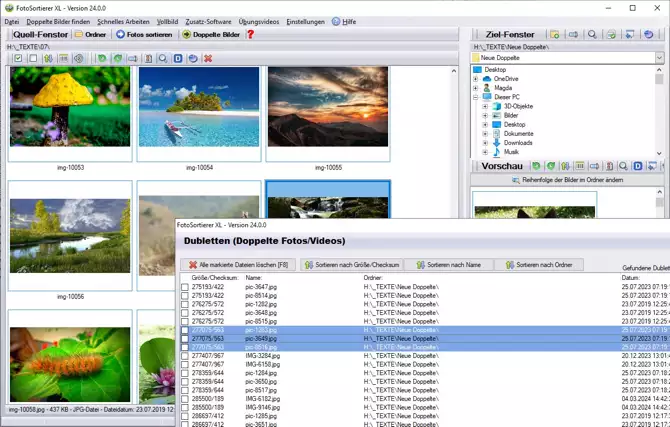The image size is (670, 427).
Task: Click the magnifier icon in Quell-Fenster toolbar
Action: 163,59
